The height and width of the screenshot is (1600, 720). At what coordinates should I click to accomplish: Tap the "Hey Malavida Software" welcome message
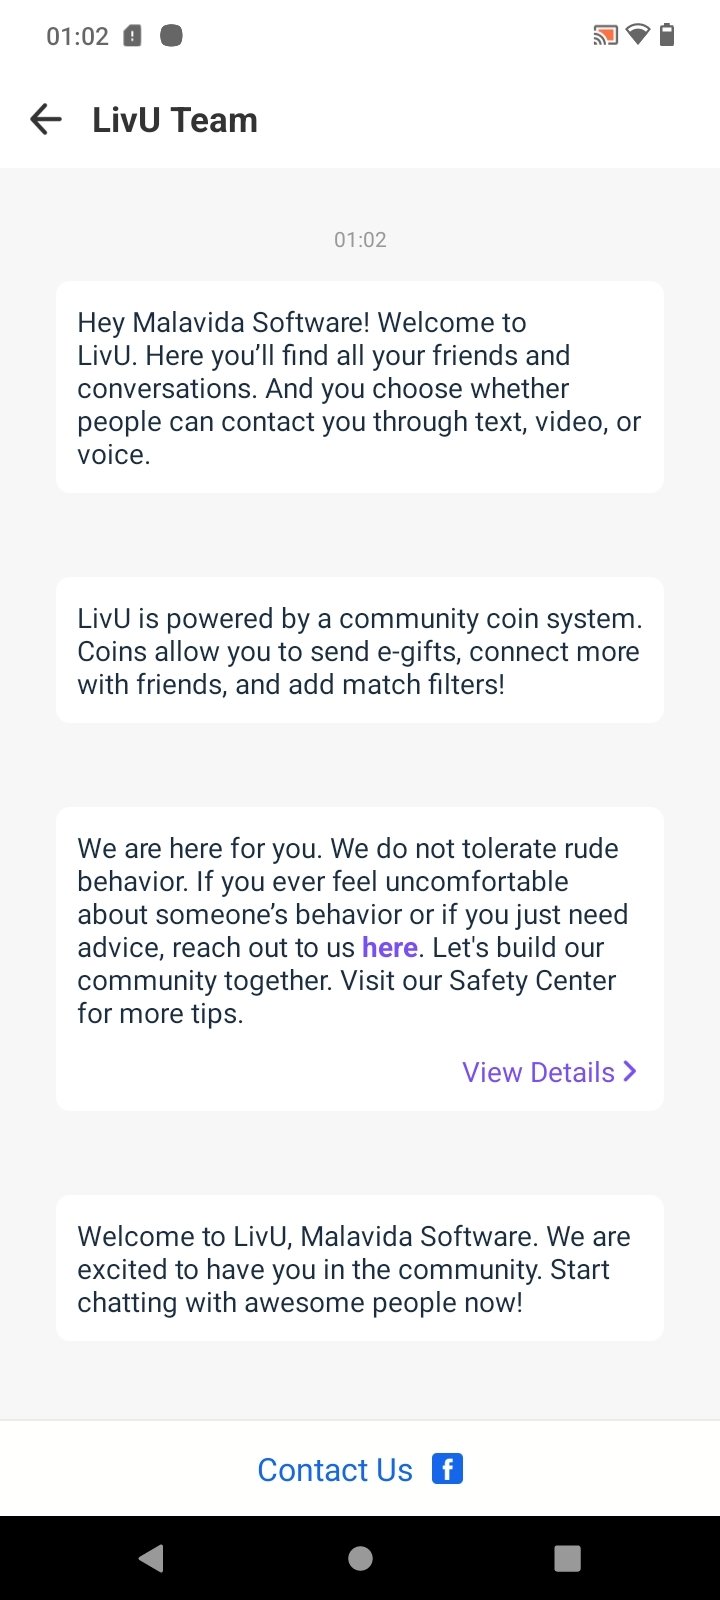pos(360,387)
